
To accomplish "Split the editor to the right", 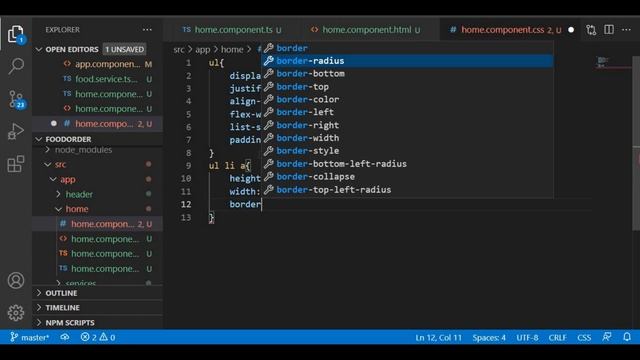I will (609, 29).
